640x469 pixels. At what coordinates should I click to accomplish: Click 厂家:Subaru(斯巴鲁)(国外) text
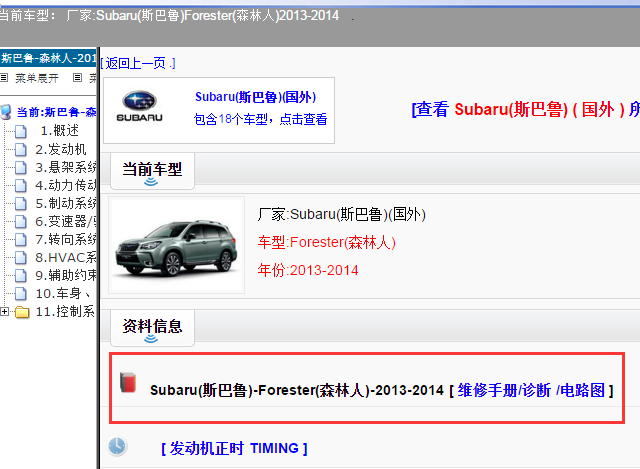tap(342, 214)
